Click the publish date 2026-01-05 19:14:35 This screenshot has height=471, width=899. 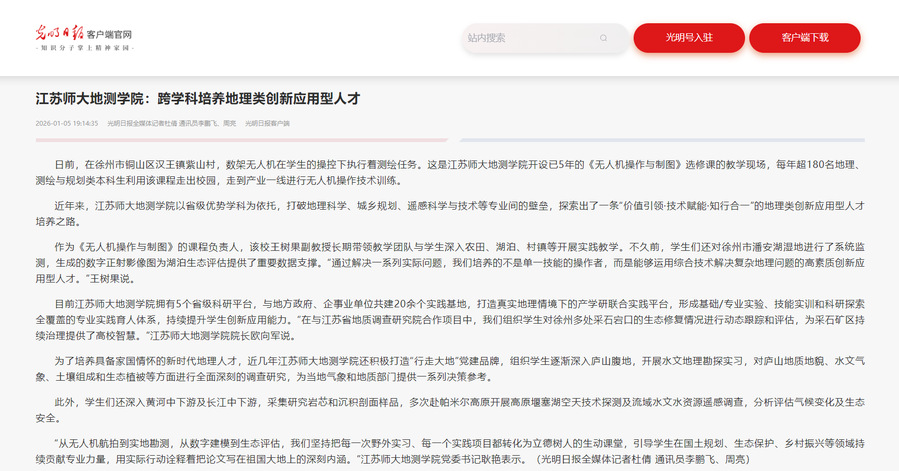click(66, 123)
